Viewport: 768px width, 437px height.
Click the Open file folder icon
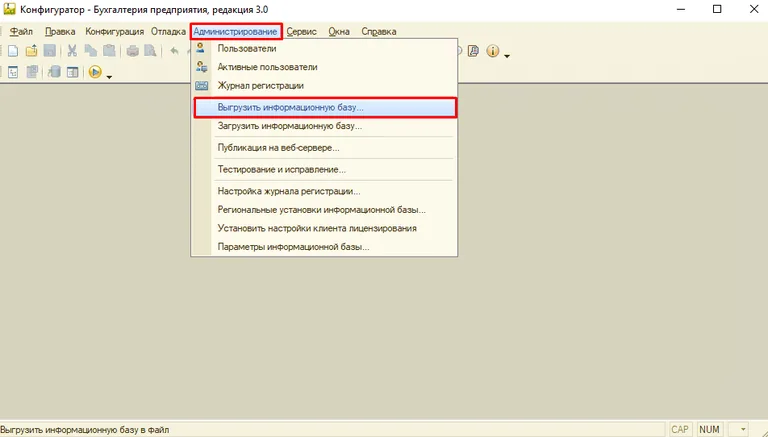[x=31, y=51]
